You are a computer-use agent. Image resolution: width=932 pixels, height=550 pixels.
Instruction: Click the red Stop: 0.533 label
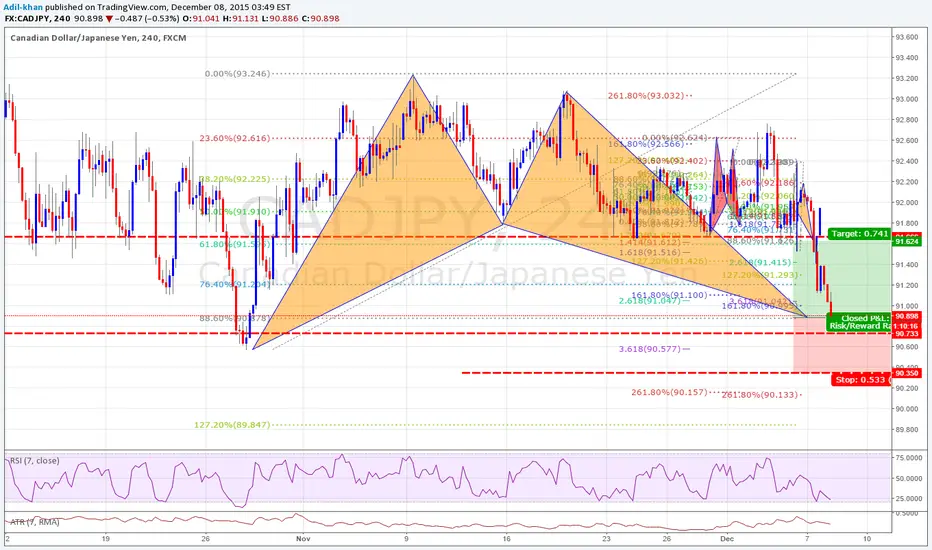coord(860,379)
